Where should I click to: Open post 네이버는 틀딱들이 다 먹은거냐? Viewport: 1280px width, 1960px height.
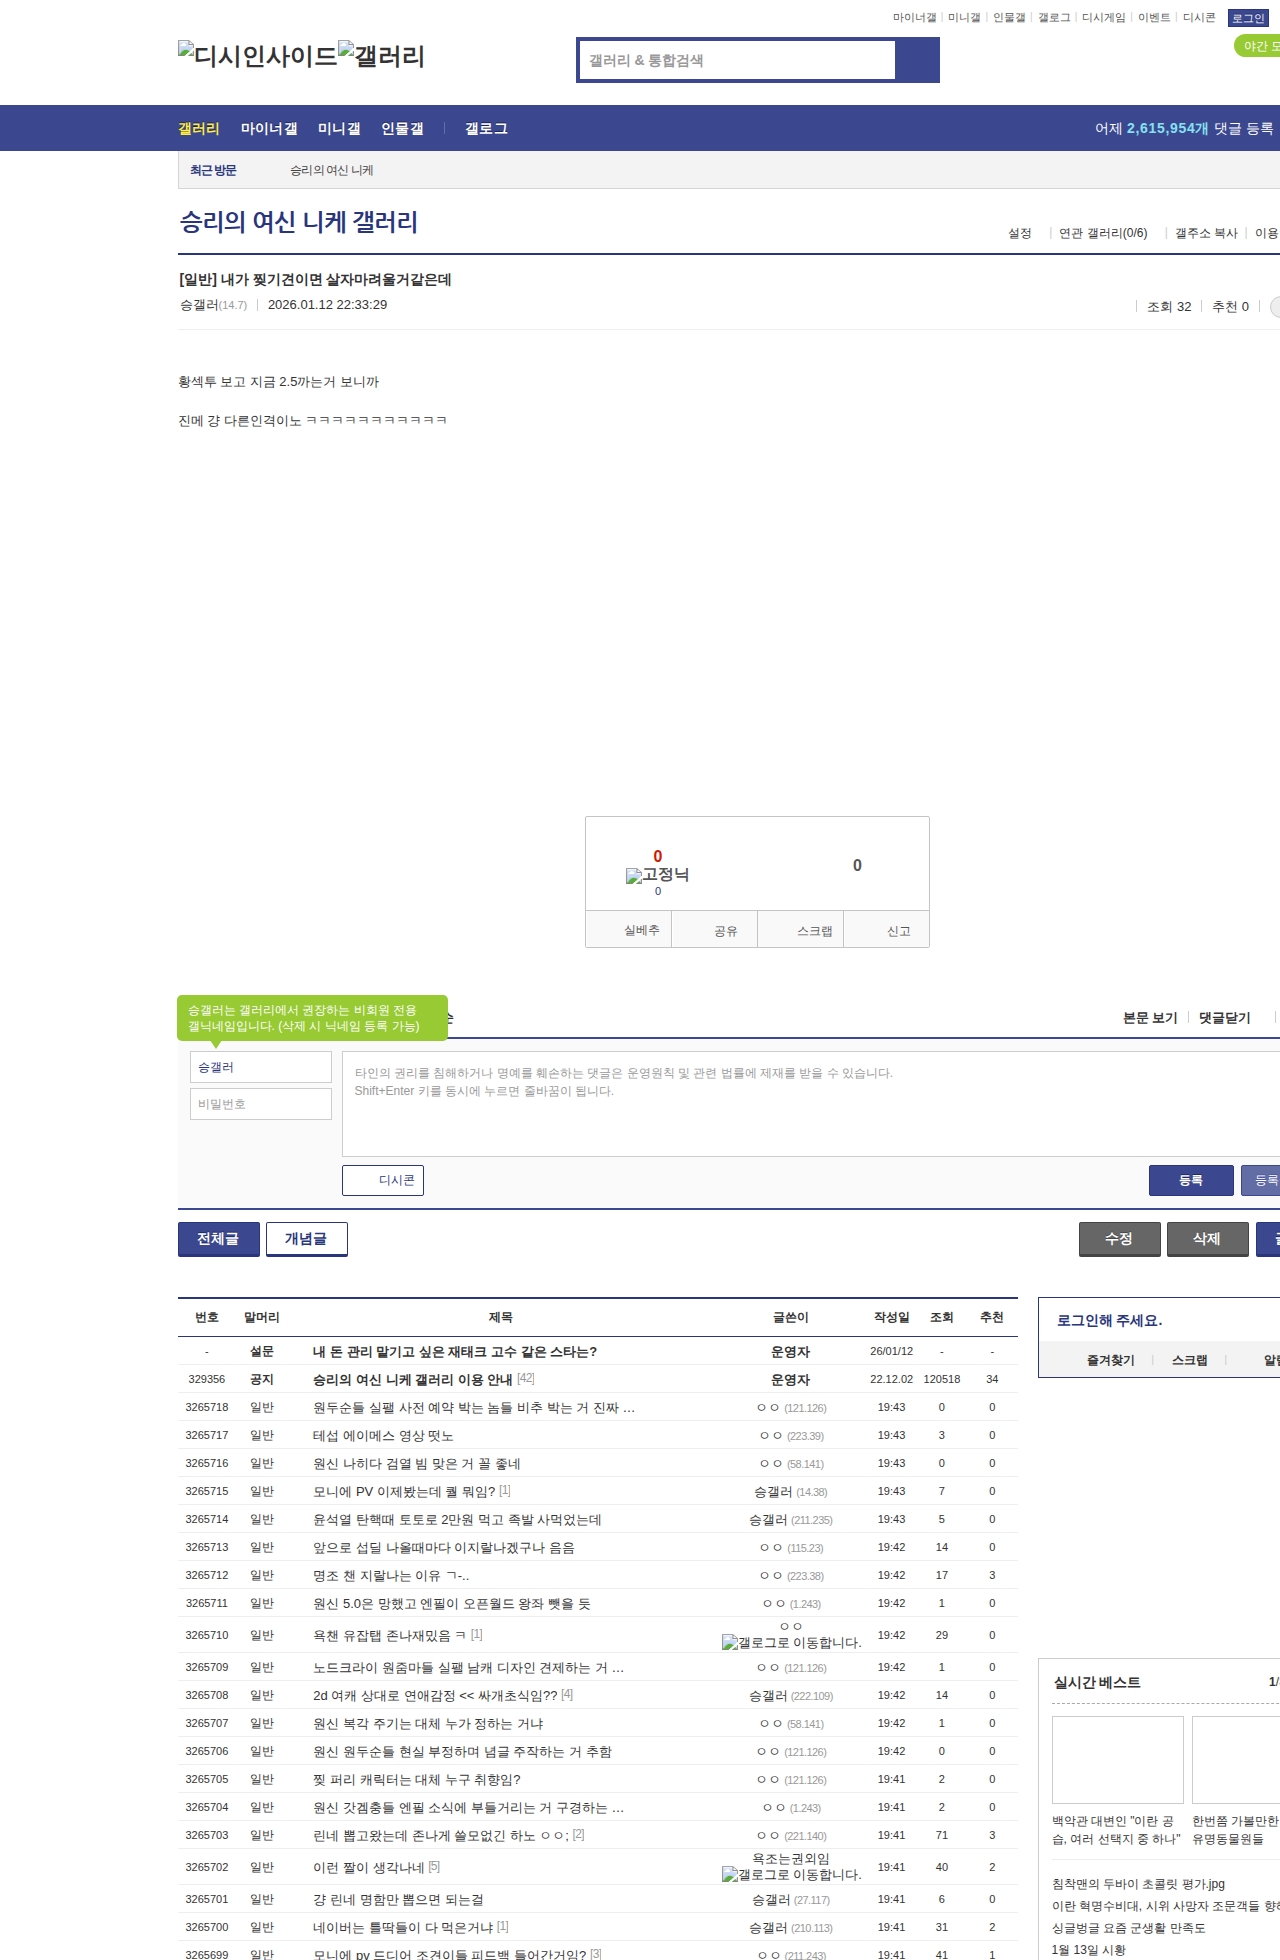coord(403,1928)
